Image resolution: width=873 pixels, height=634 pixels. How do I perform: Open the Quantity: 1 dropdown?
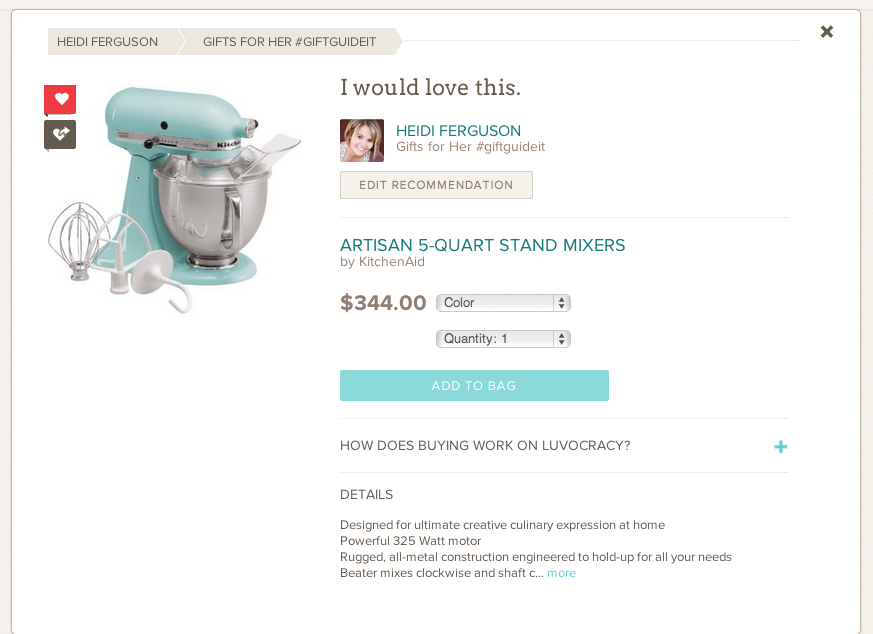point(503,338)
